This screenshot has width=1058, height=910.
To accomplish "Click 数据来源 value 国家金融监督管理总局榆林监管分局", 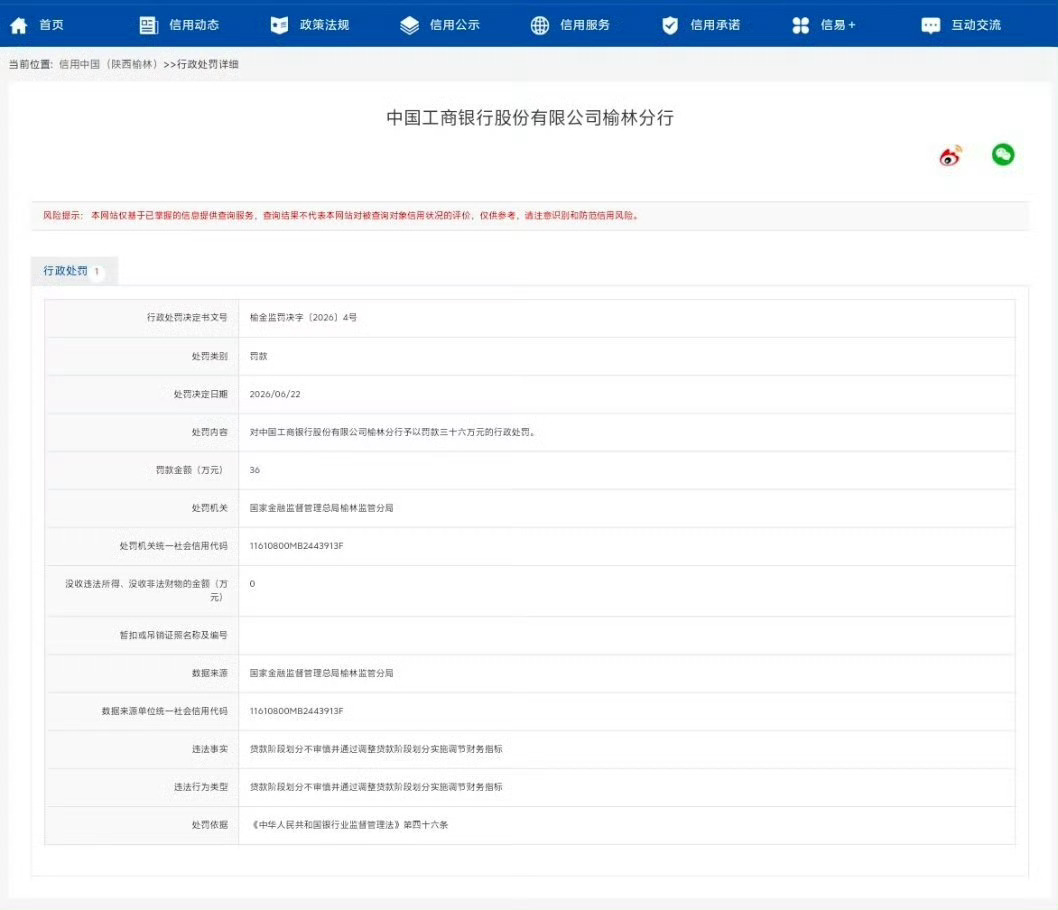I will click(321, 673).
